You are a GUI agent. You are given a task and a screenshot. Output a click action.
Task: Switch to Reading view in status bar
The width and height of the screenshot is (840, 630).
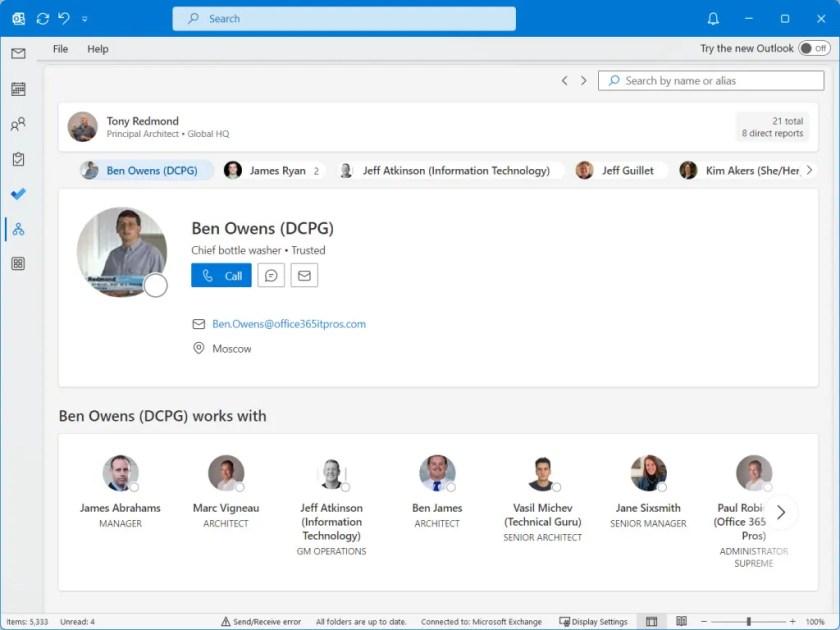(681, 621)
